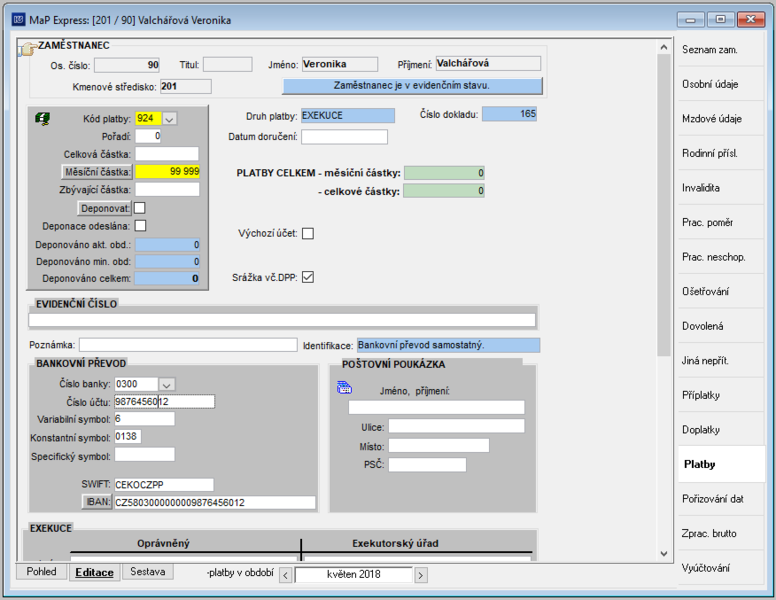Open Jiná nepřít. section
This screenshot has height=600, width=776.
coord(721,361)
